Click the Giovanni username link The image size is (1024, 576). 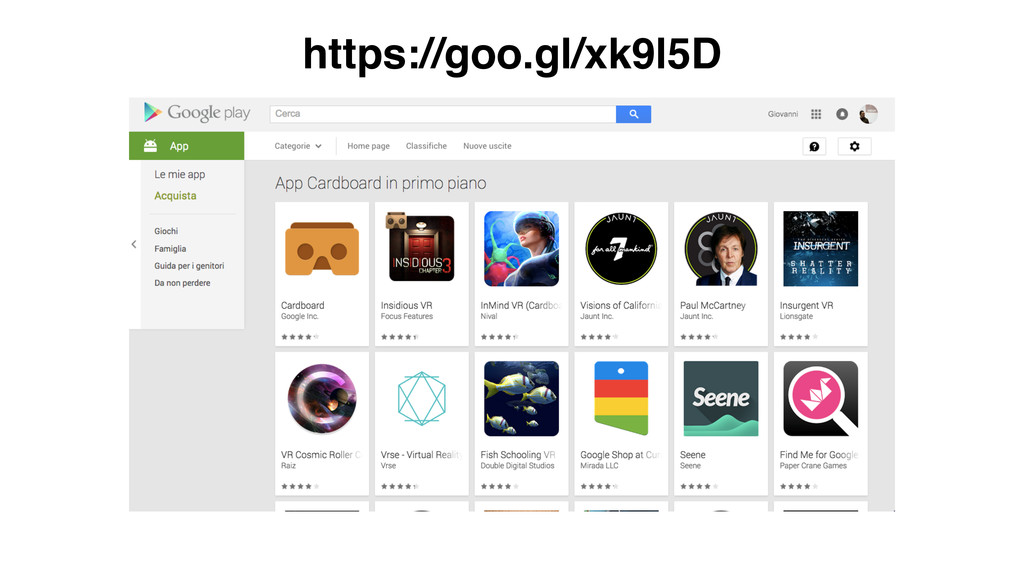pos(783,114)
